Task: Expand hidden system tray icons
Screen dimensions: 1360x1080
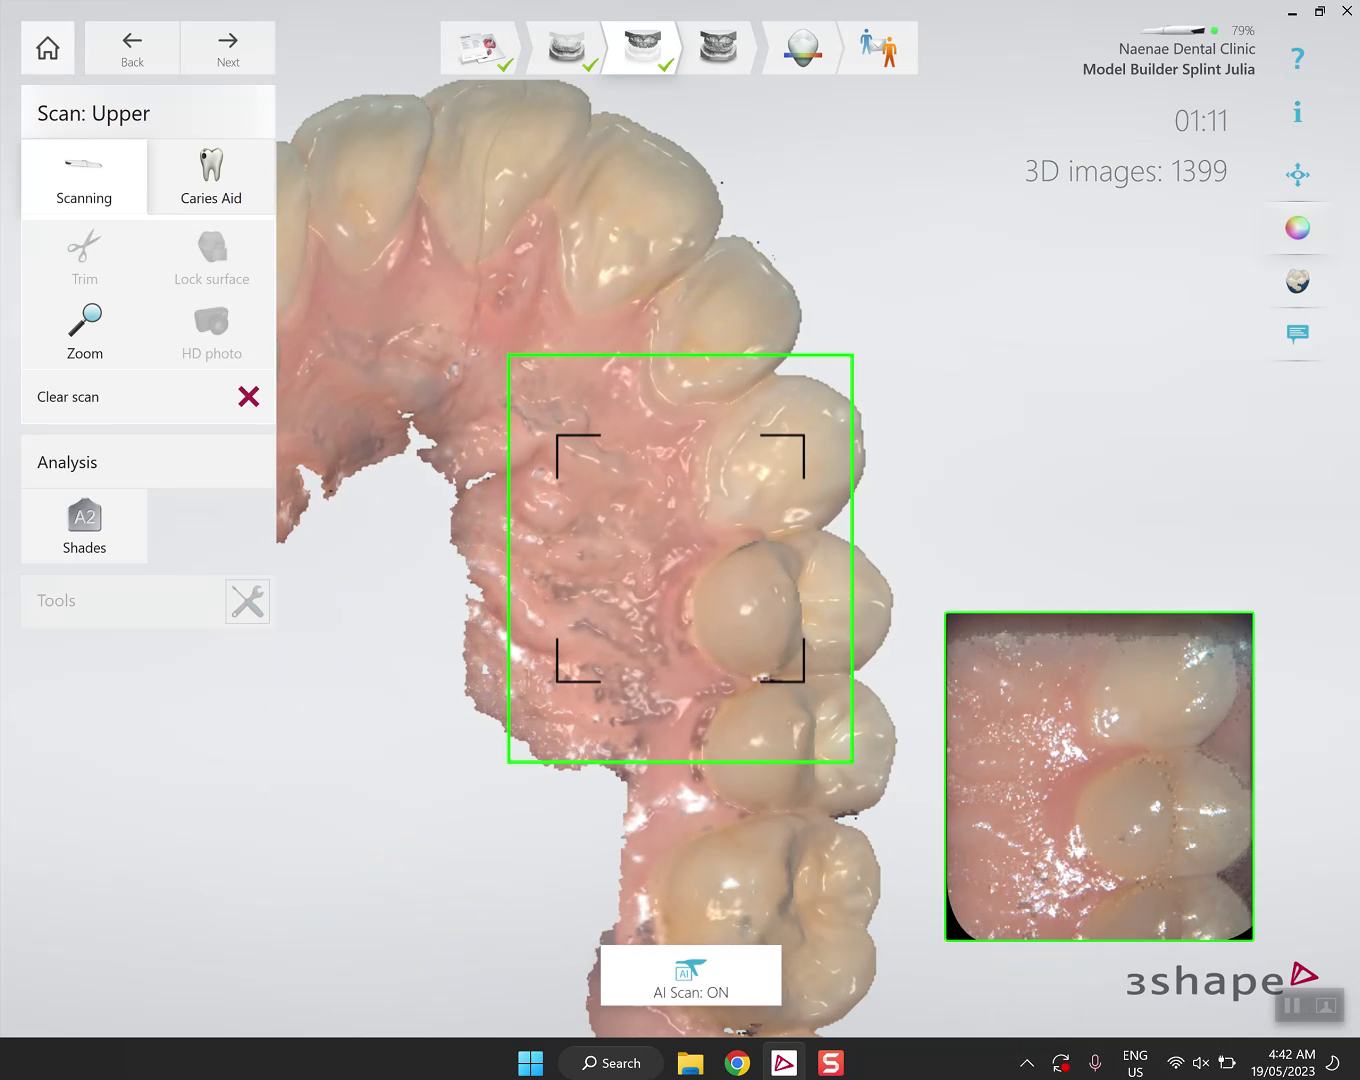Action: pos(1027,1062)
